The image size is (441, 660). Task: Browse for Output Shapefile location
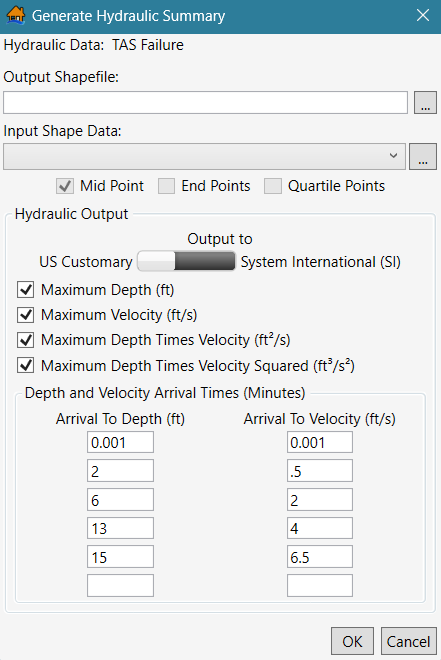click(425, 102)
